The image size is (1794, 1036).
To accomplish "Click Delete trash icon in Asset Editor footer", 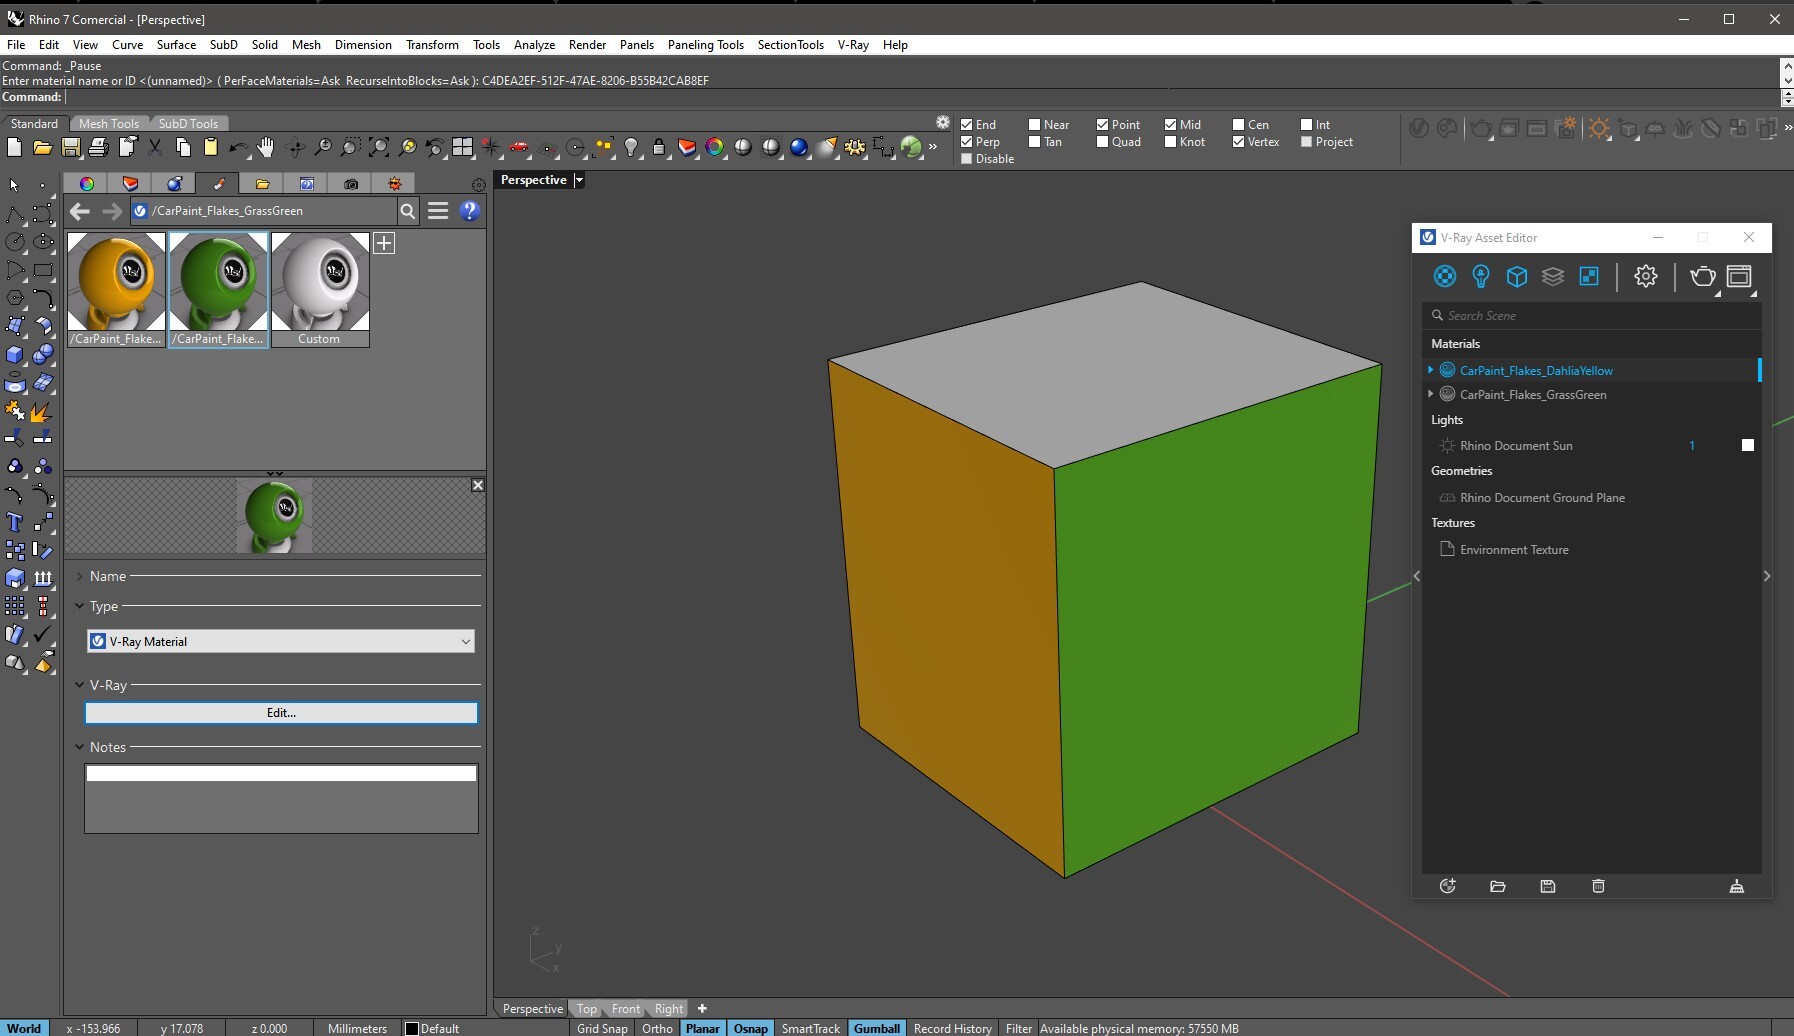I will click(x=1598, y=886).
